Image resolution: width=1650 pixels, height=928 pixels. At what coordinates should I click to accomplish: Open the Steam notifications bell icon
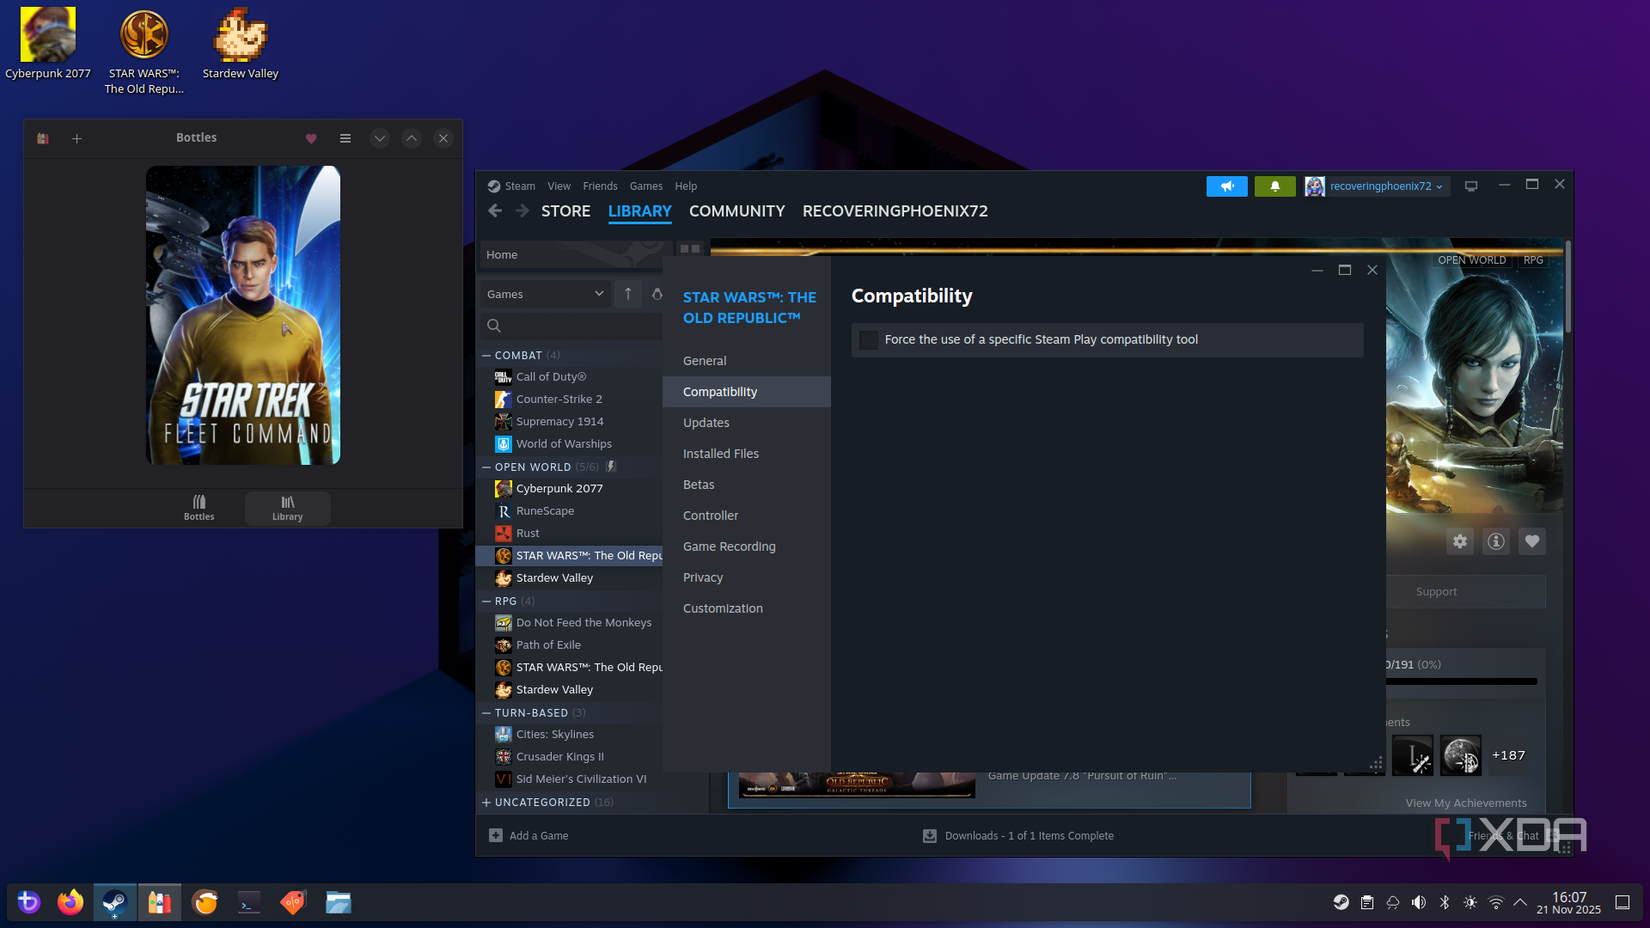coord(1274,186)
